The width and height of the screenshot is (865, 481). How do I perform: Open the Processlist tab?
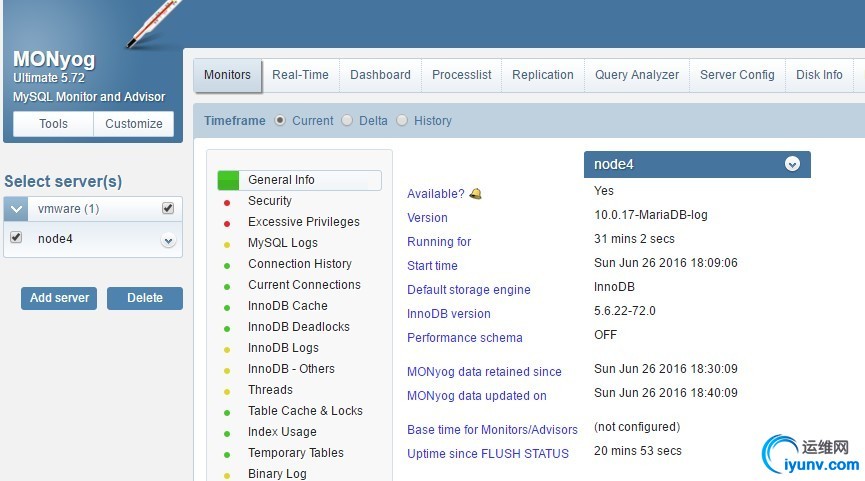pyautogui.click(x=461, y=75)
